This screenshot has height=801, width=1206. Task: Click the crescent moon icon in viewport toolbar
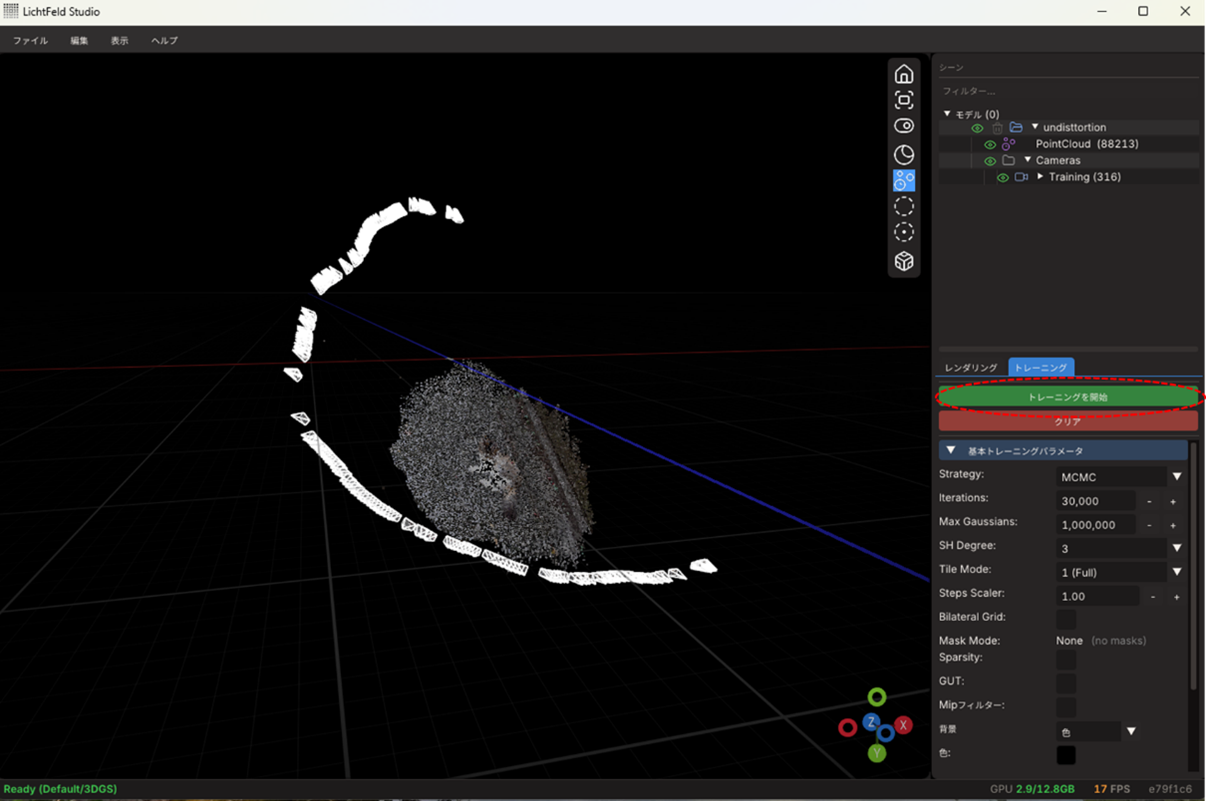904,154
